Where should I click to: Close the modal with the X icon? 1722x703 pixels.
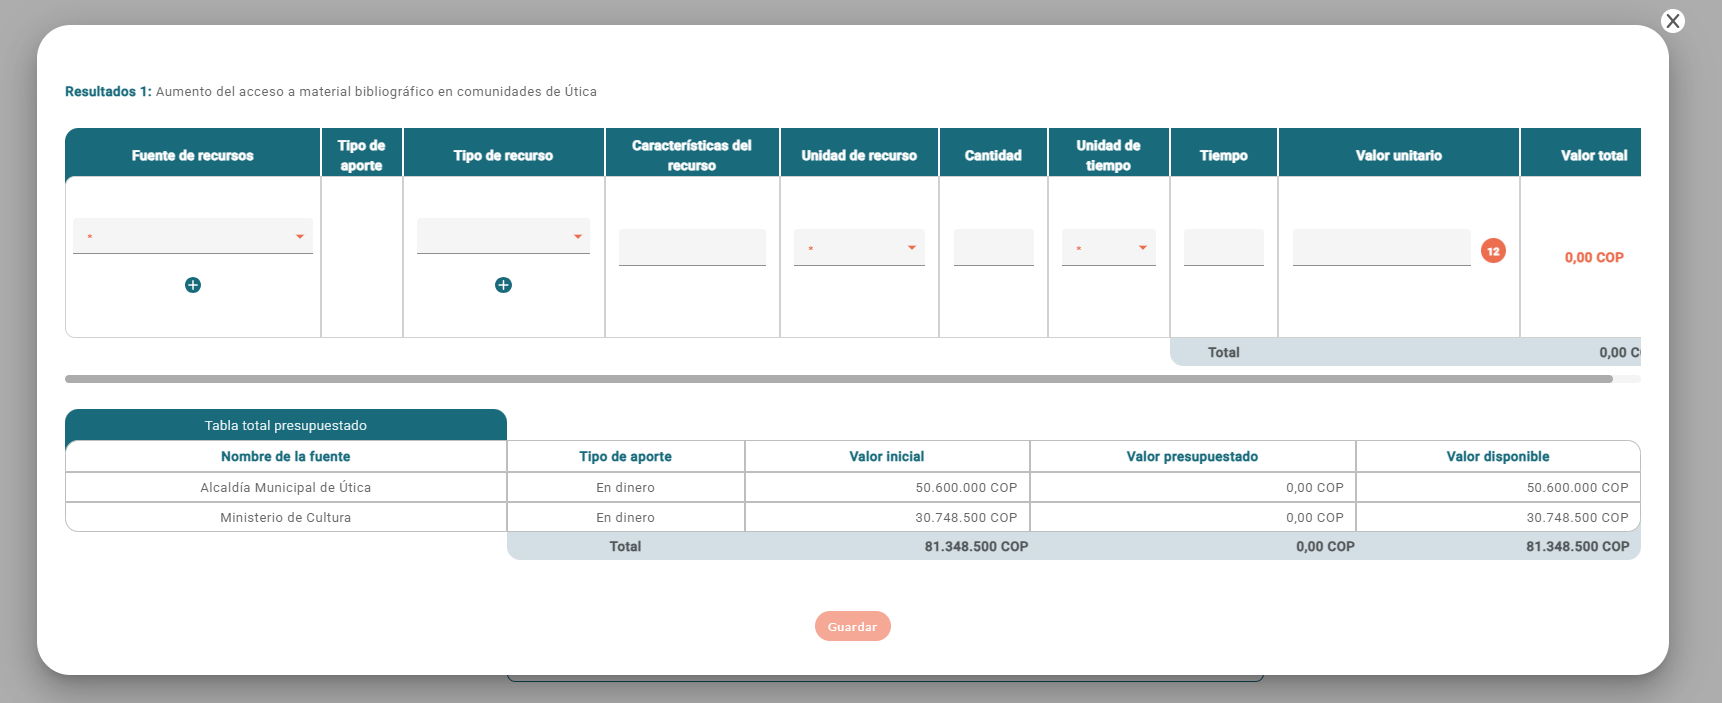1672,21
